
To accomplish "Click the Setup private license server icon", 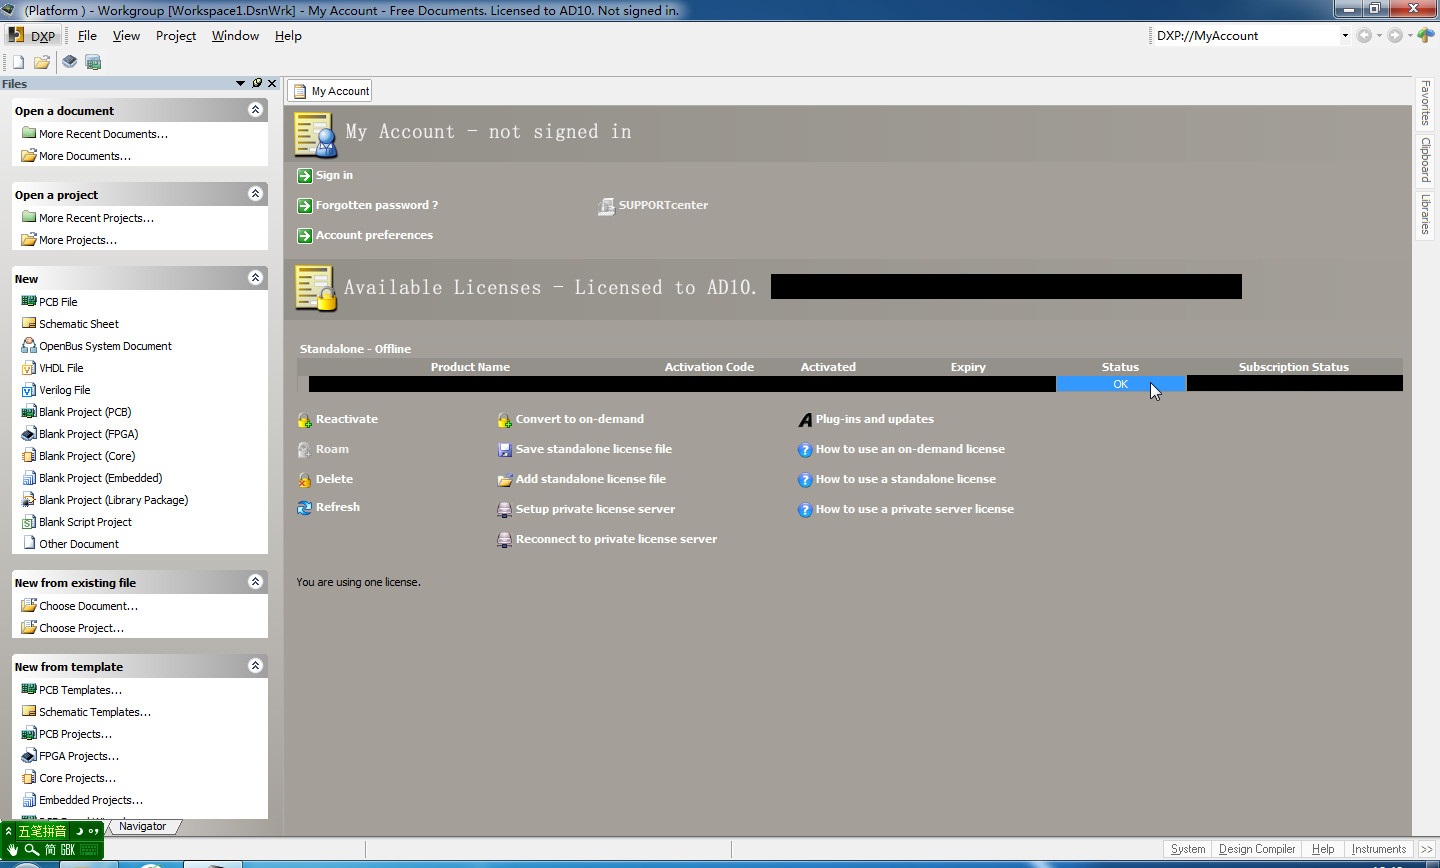I will (x=505, y=510).
